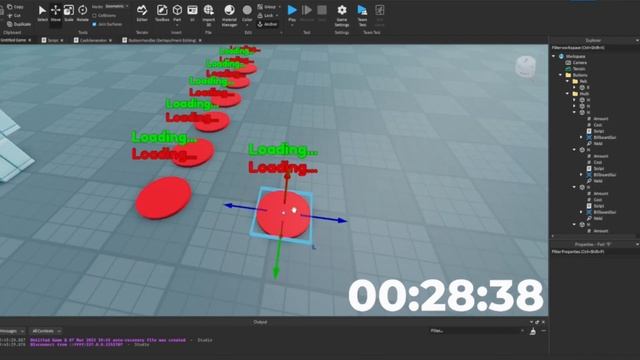The height and width of the screenshot is (360, 640).
Task: Select Terrain in the Explorer tree
Action: 579,69
